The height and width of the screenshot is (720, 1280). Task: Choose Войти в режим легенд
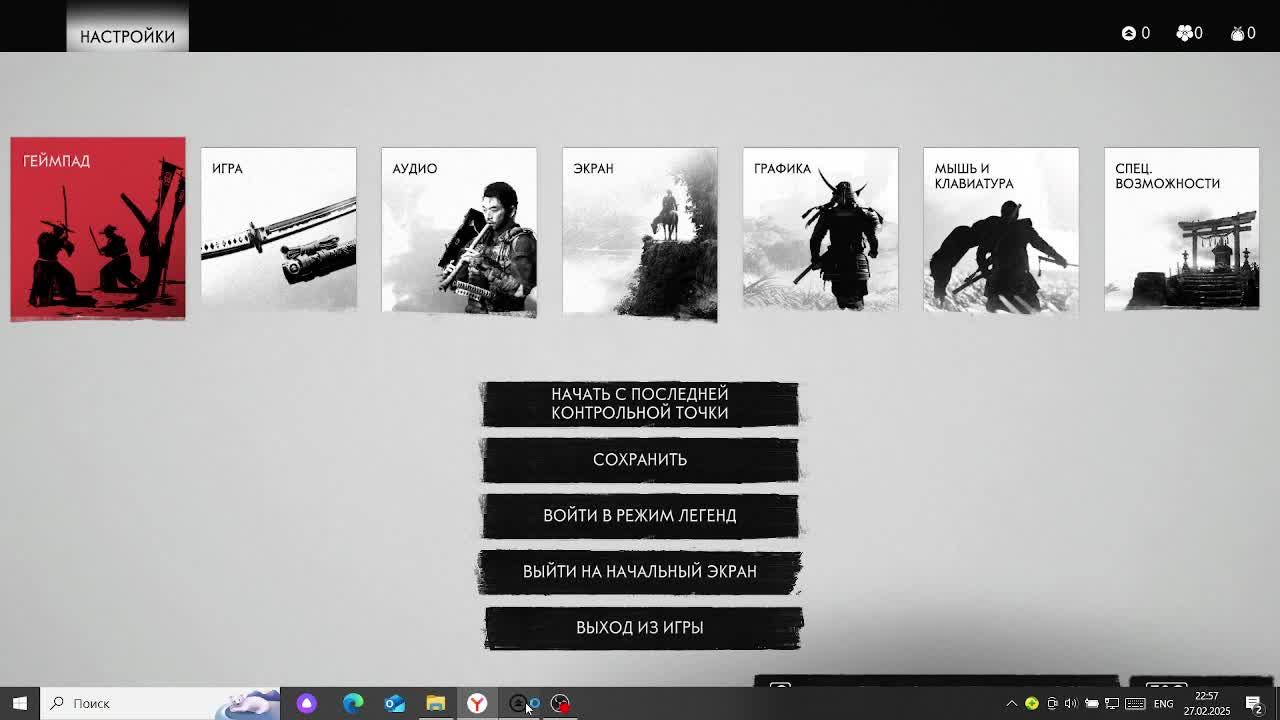tap(640, 516)
